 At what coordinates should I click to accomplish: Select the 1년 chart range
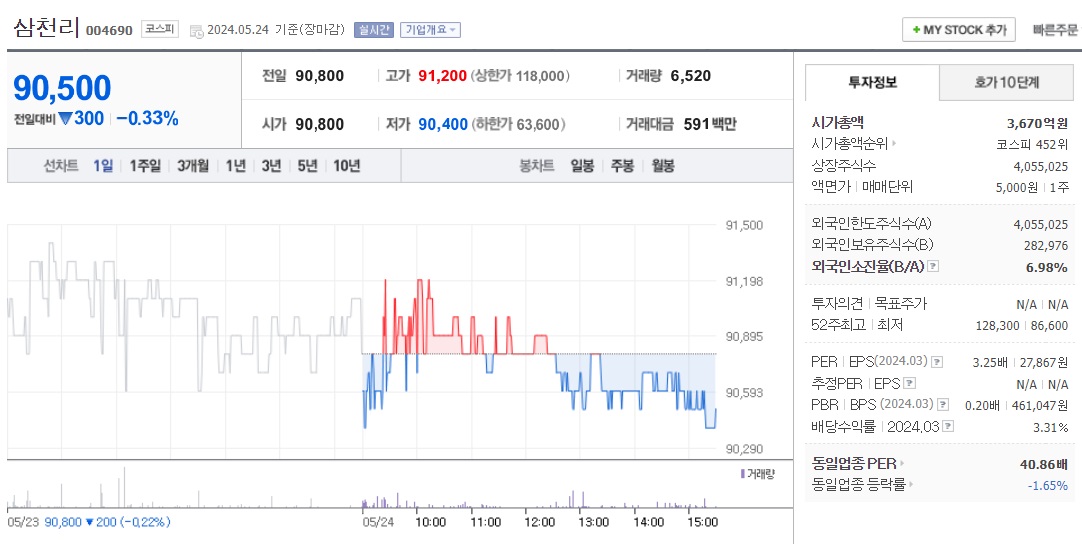tap(235, 166)
